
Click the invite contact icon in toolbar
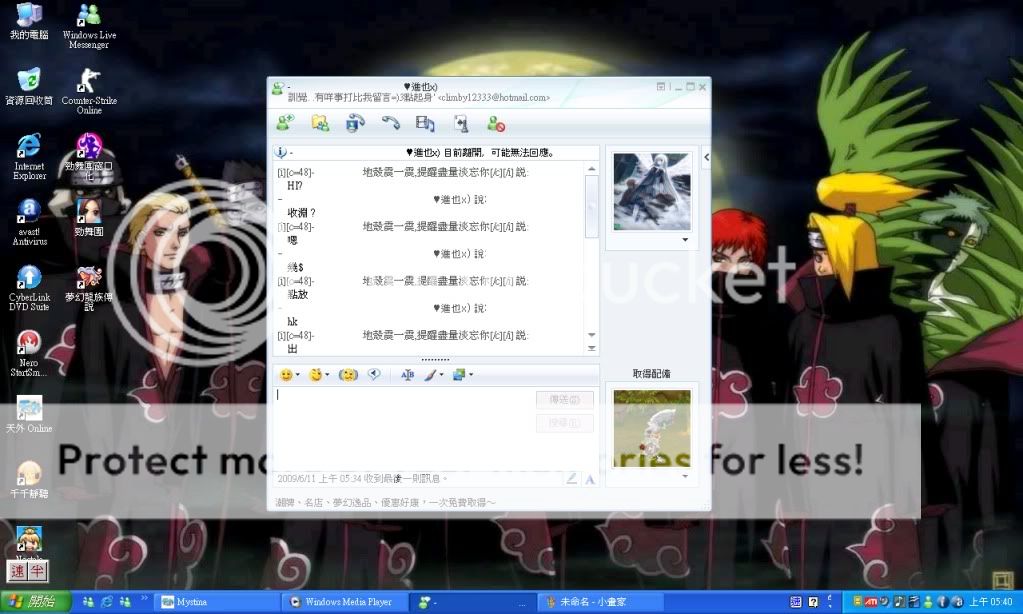point(286,123)
